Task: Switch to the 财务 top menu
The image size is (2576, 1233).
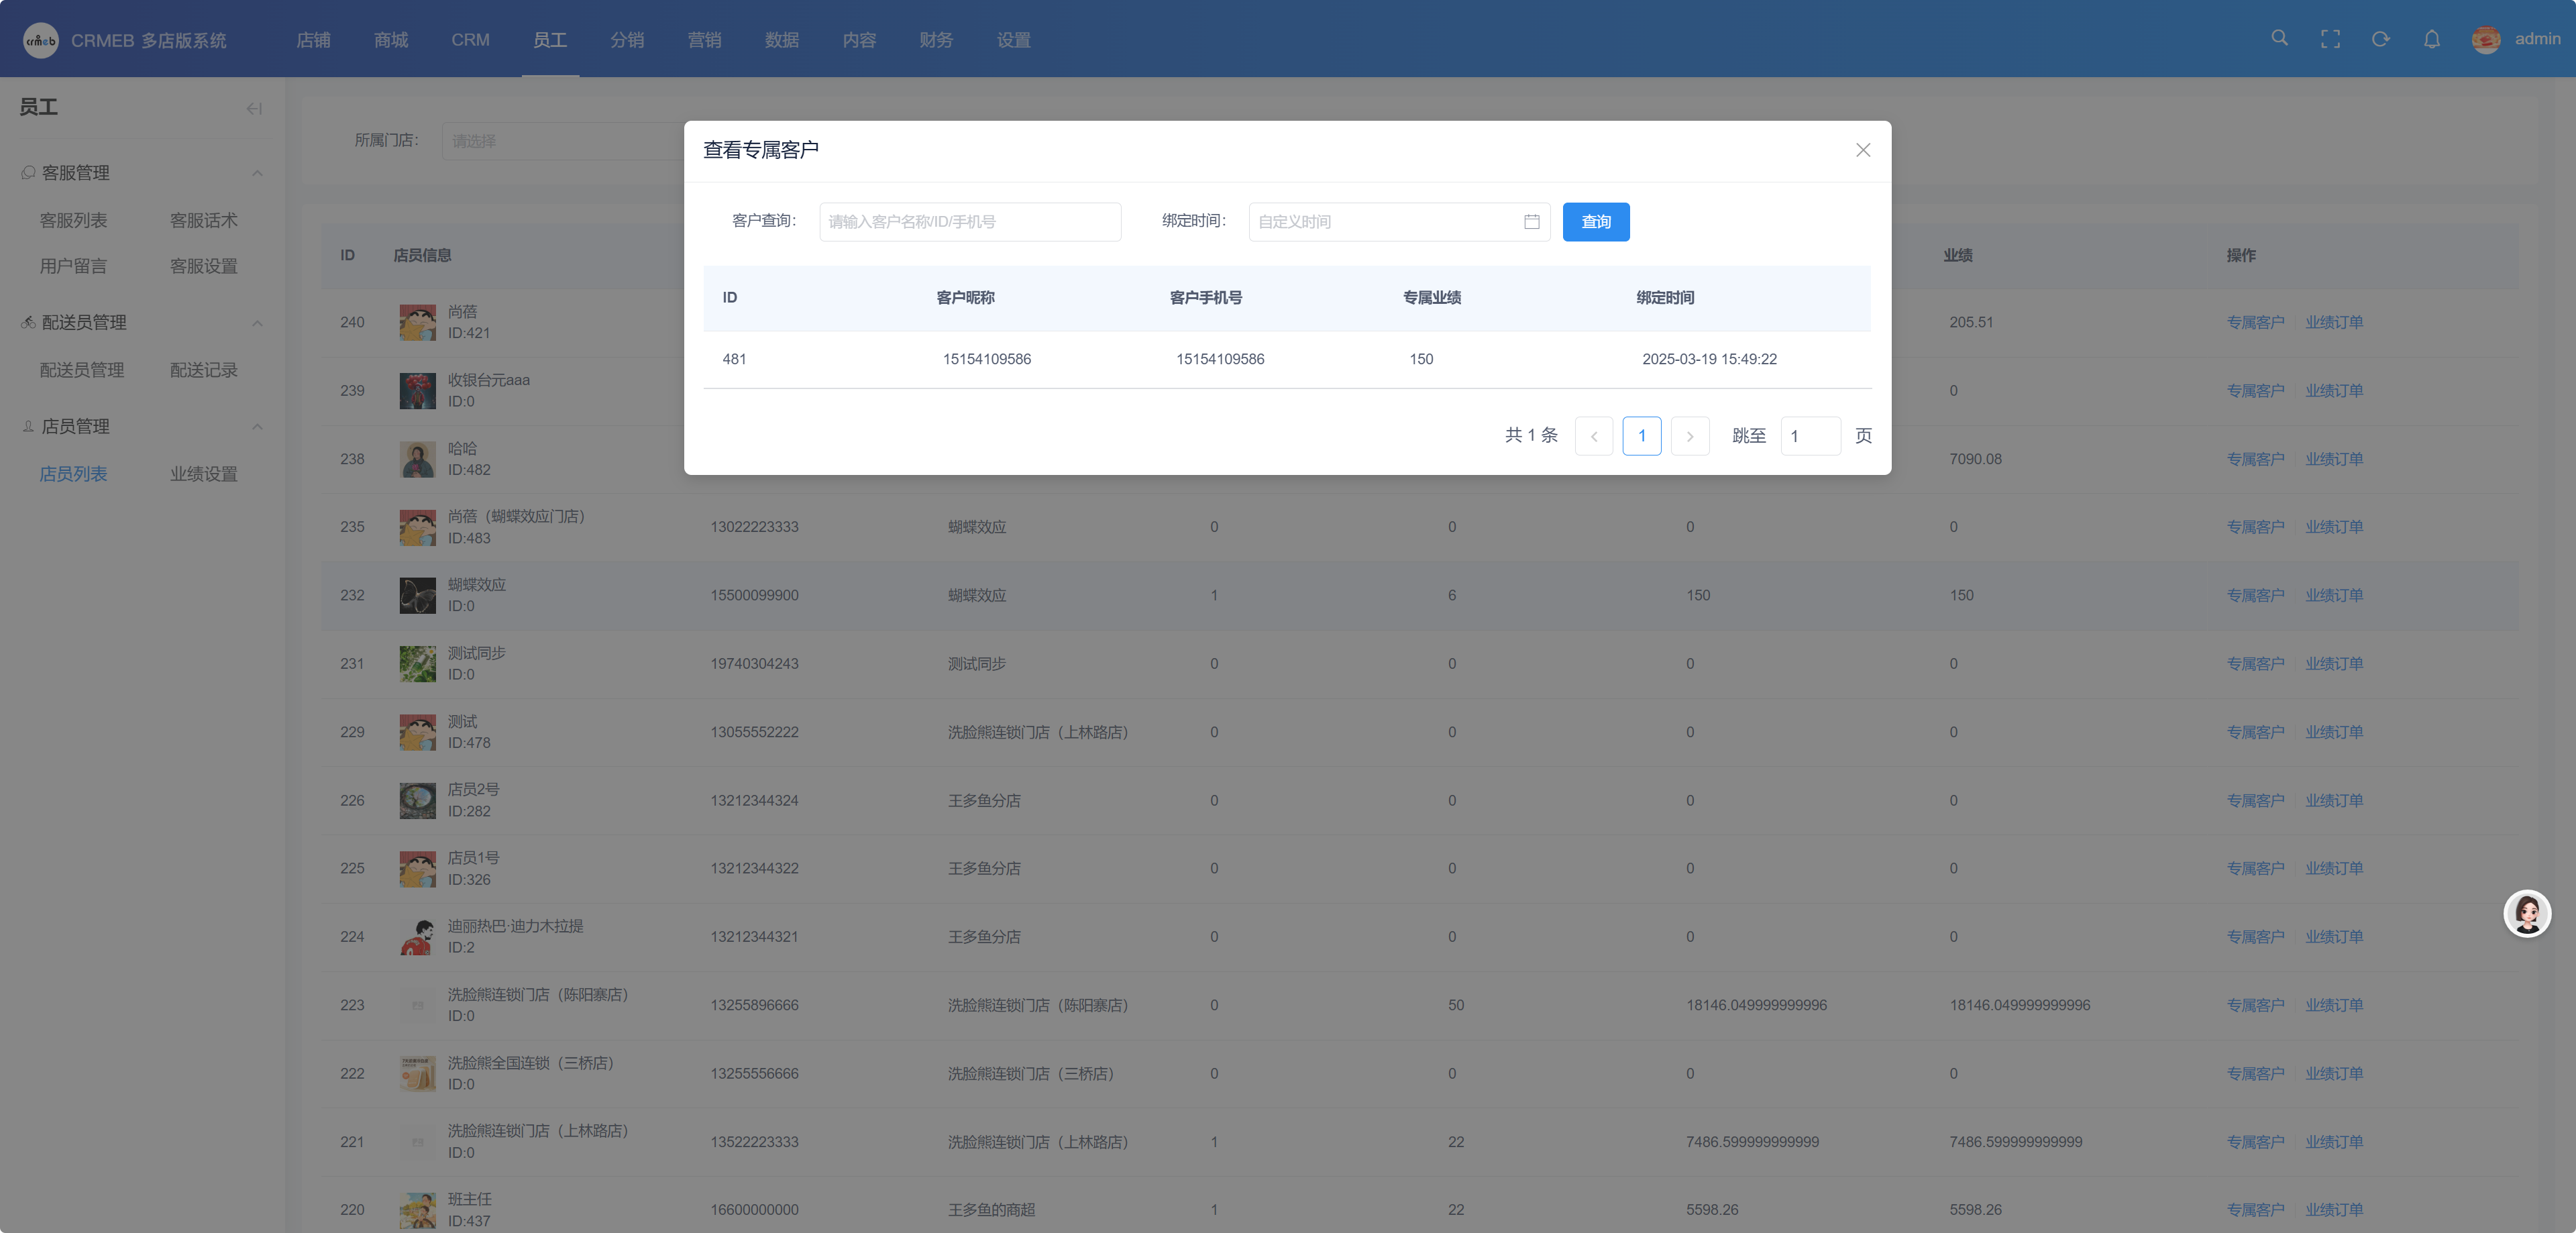Action: click(x=936, y=40)
